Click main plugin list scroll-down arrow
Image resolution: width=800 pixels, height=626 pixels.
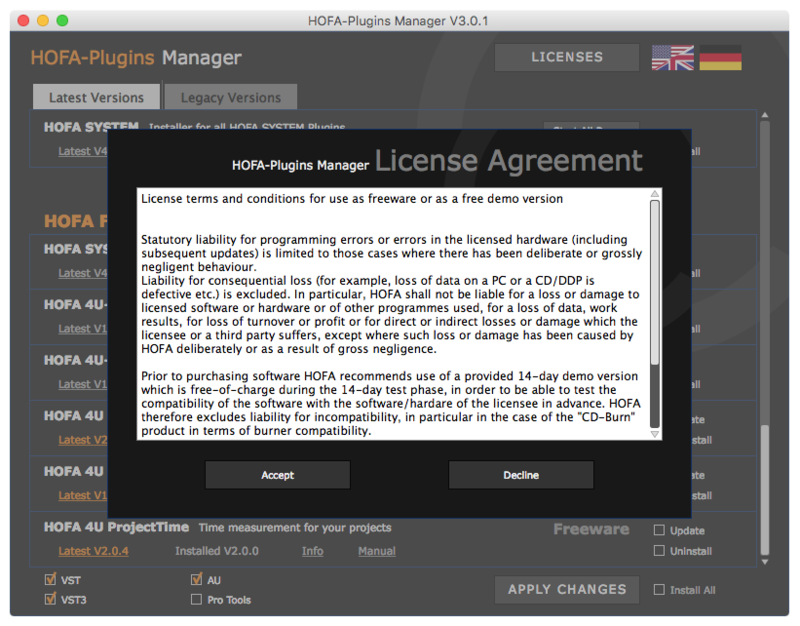point(765,562)
